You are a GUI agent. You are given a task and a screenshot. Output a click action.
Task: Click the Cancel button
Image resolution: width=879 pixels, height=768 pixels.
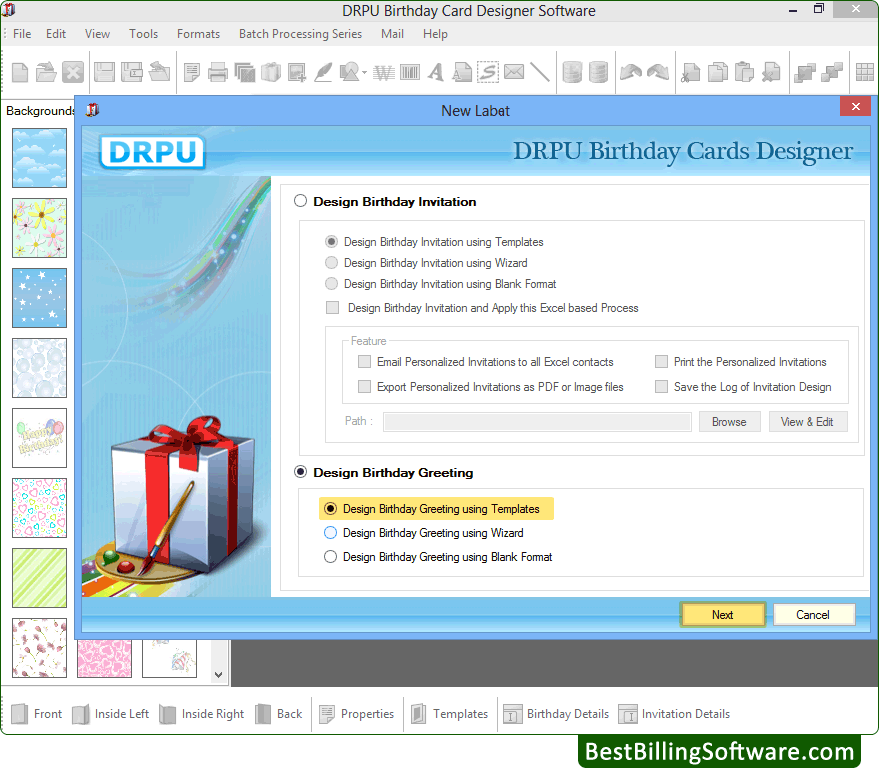[814, 614]
